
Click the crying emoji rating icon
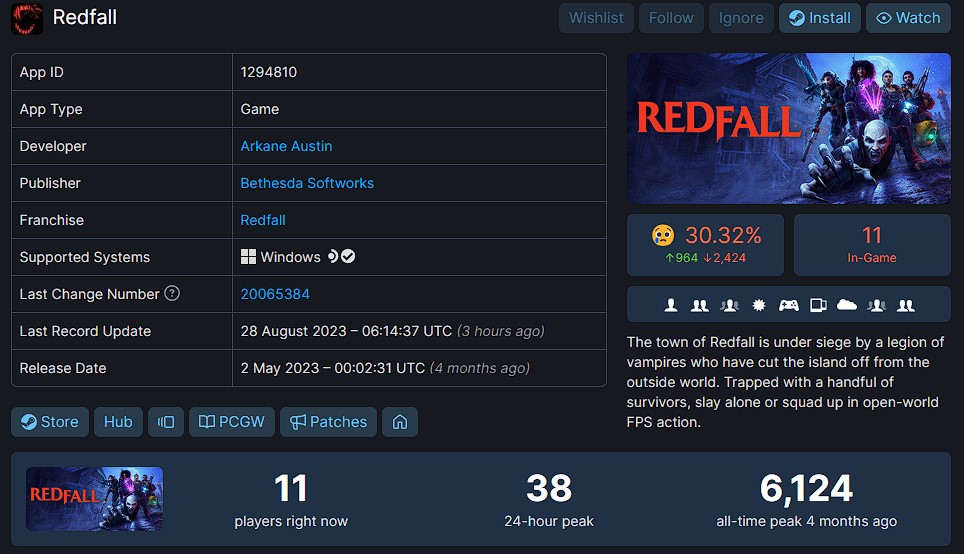(663, 235)
